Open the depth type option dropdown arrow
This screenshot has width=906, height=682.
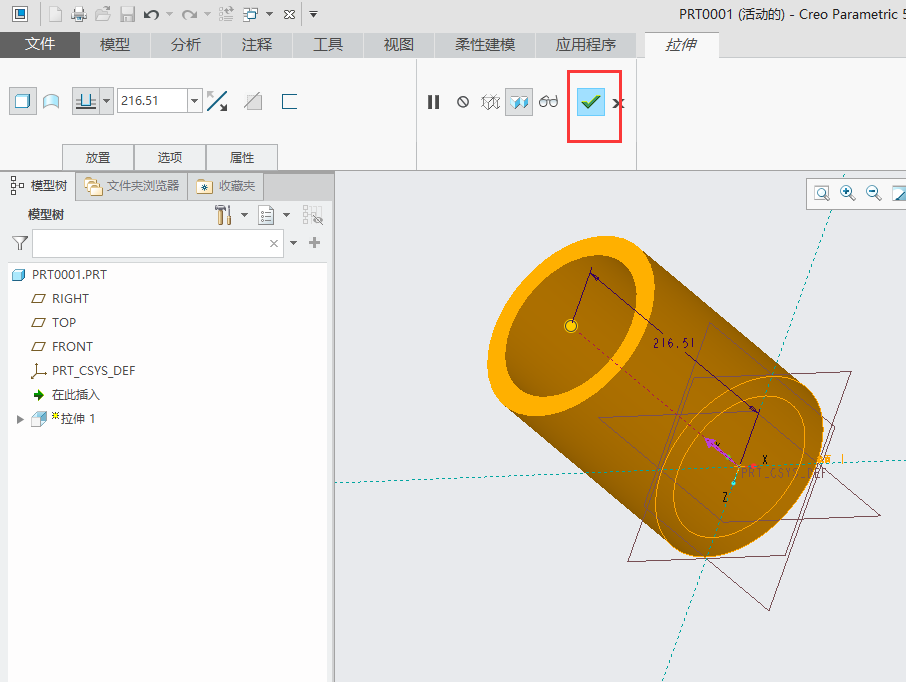106,101
